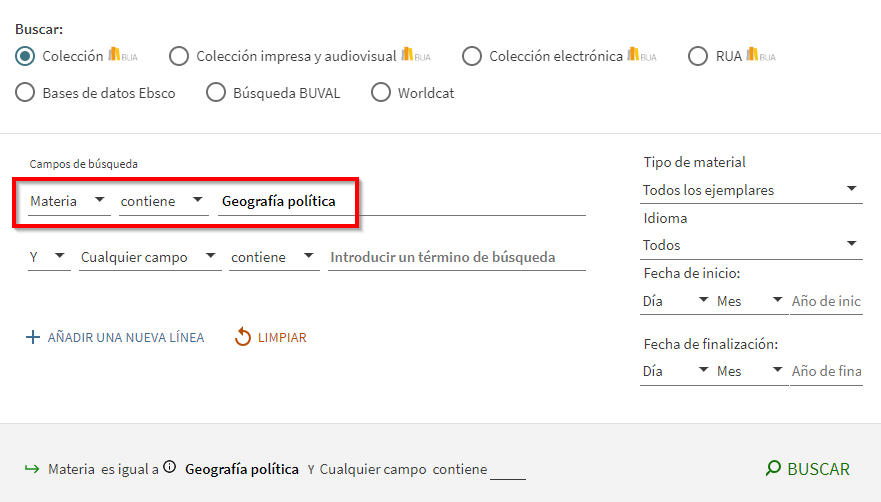Click the info icon beside "es igual a"
881x502 pixels.
pos(170,467)
